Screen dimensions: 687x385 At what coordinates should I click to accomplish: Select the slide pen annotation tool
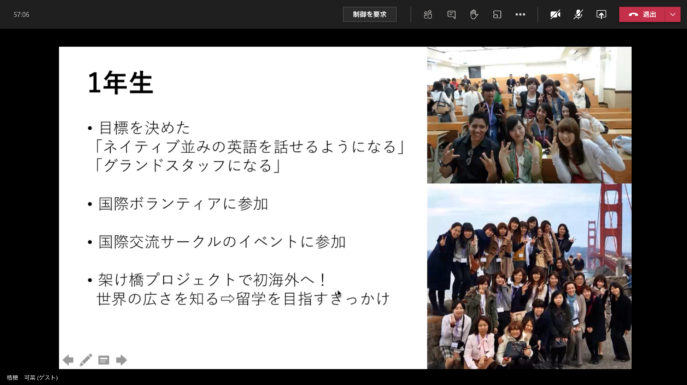pyautogui.click(x=86, y=360)
